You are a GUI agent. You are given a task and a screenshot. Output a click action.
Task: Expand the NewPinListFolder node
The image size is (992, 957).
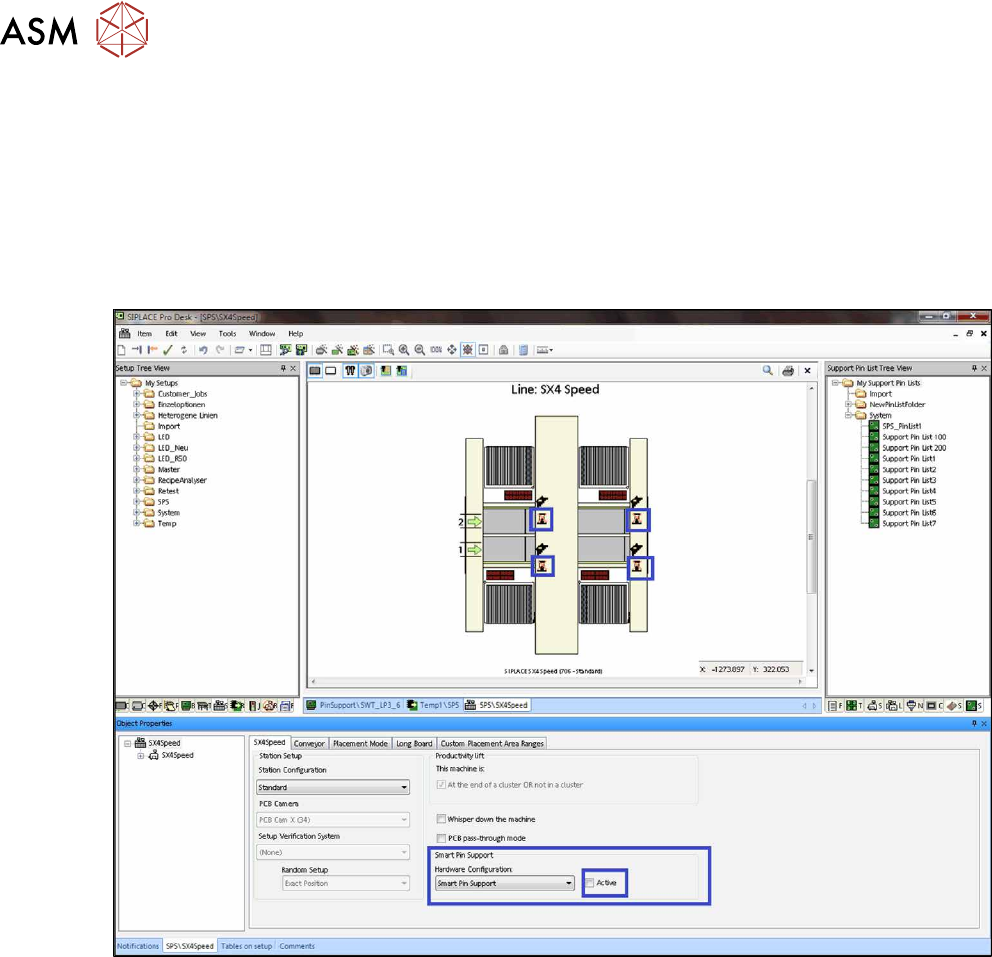[x=848, y=404]
